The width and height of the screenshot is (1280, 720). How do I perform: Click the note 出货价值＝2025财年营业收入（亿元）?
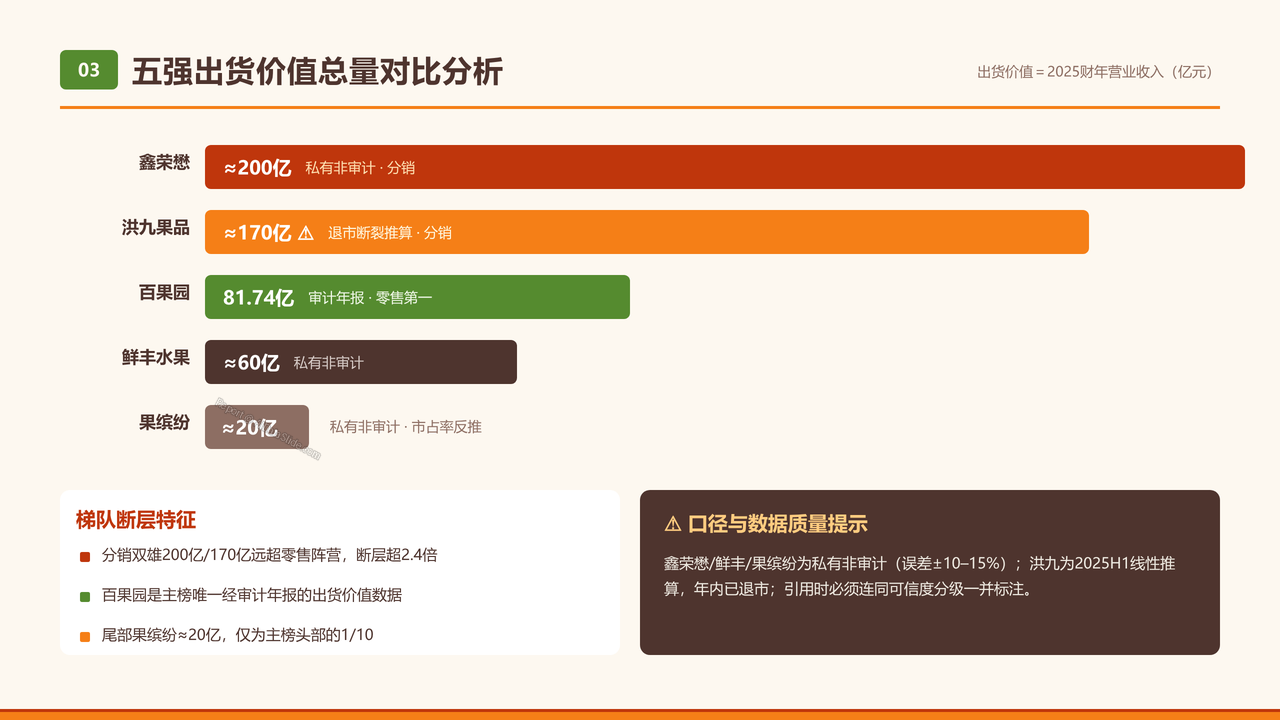coord(1095,72)
